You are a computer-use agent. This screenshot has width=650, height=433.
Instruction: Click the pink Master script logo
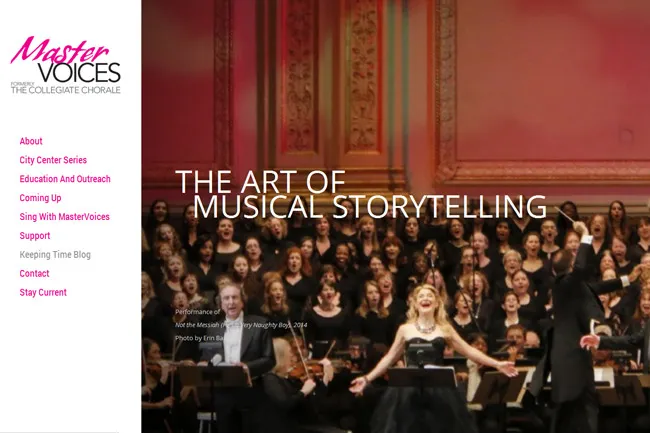(60, 50)
